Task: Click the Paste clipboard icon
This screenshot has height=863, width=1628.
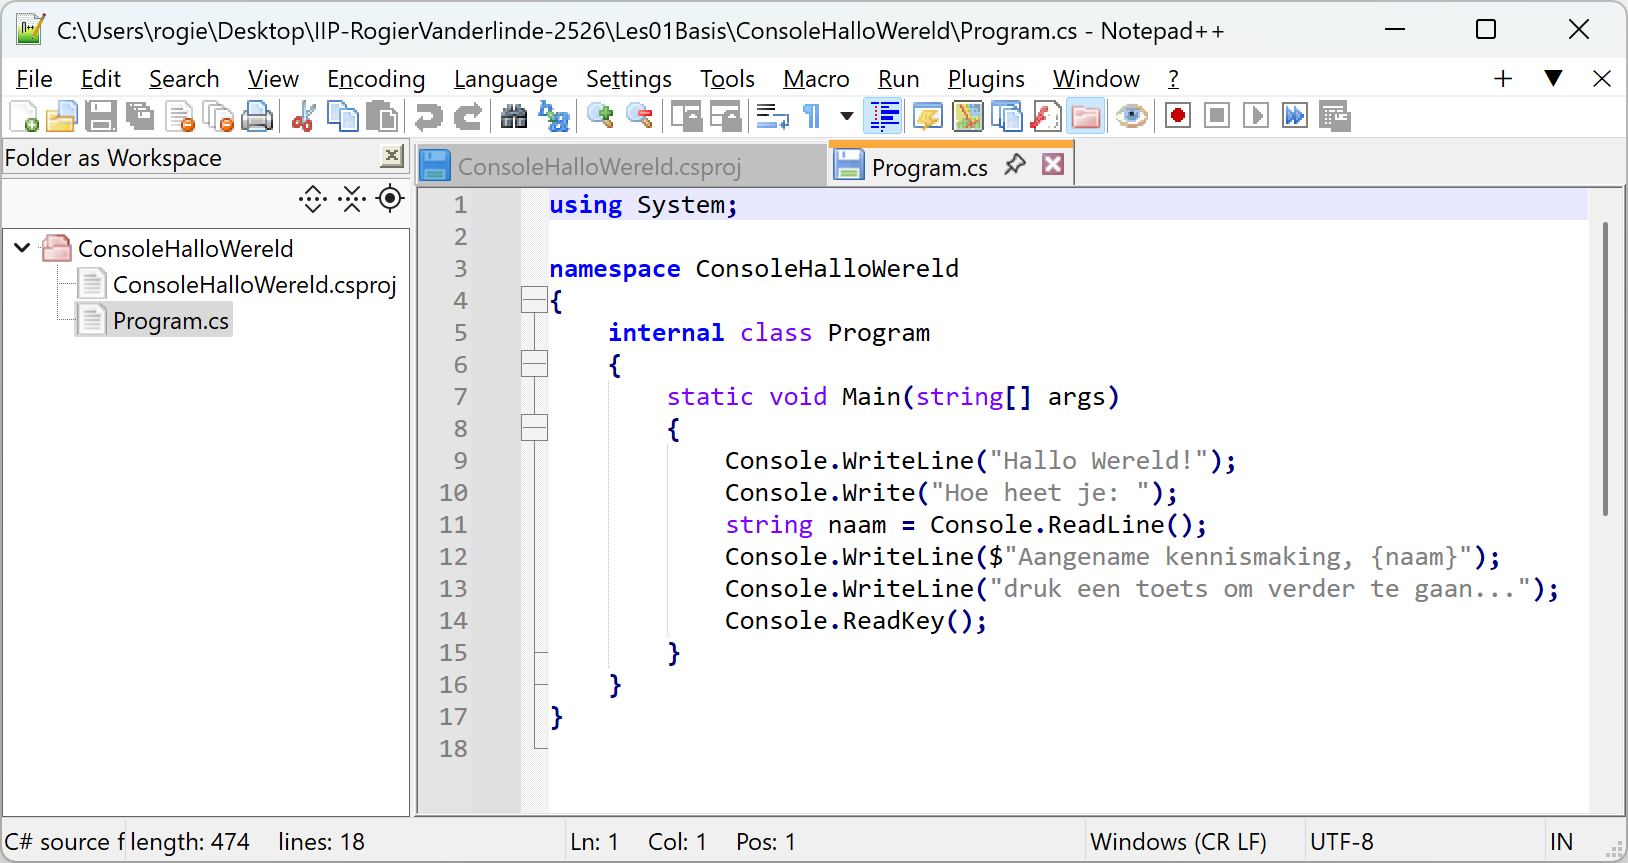Action: click(x=381, y=117)
